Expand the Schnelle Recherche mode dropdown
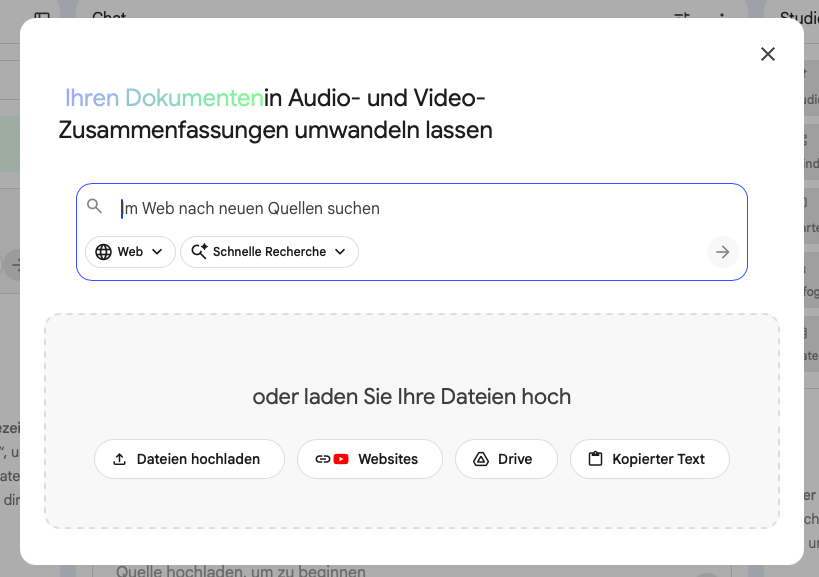The image size is (819, 577). point(269,252)
